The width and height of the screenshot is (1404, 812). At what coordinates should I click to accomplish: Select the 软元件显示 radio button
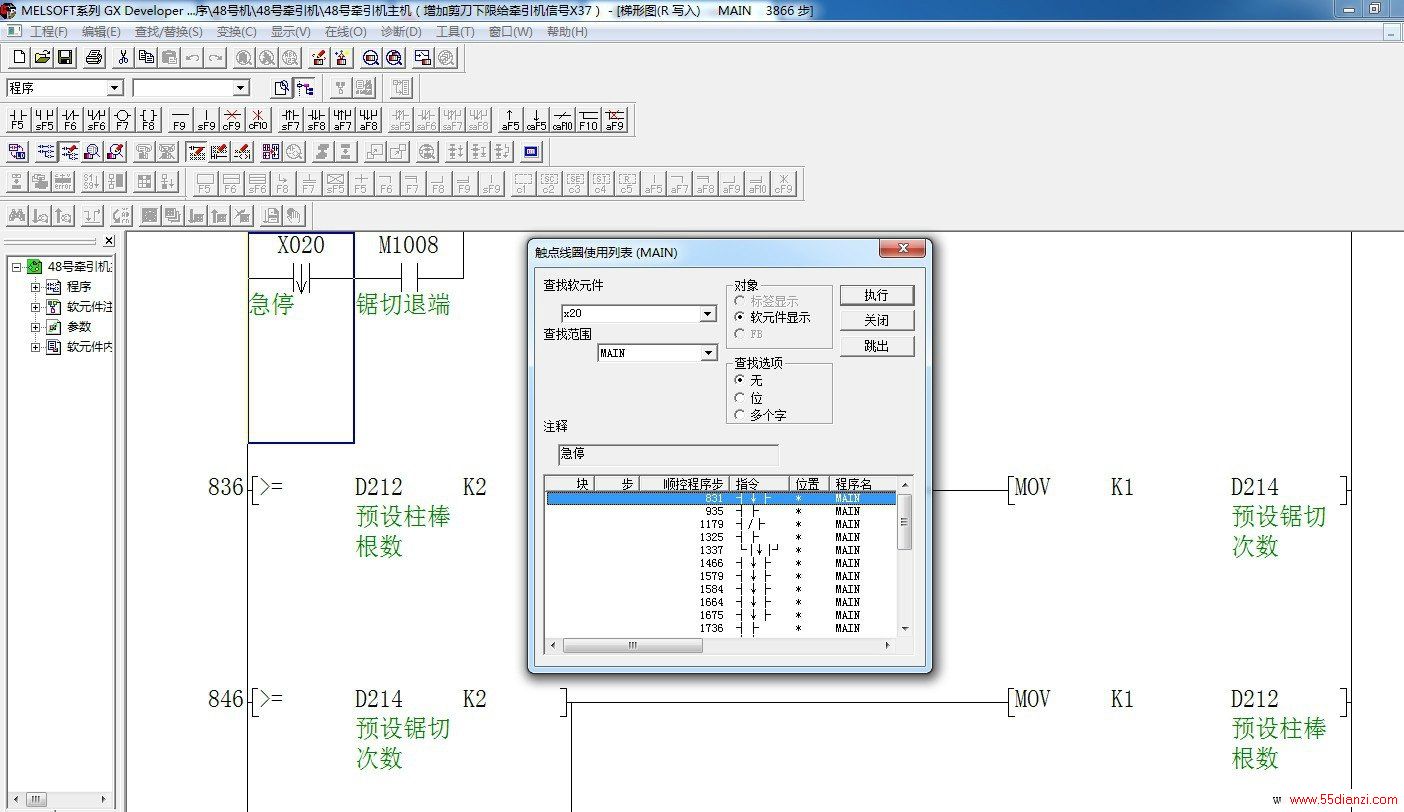[x=740, y=317]
